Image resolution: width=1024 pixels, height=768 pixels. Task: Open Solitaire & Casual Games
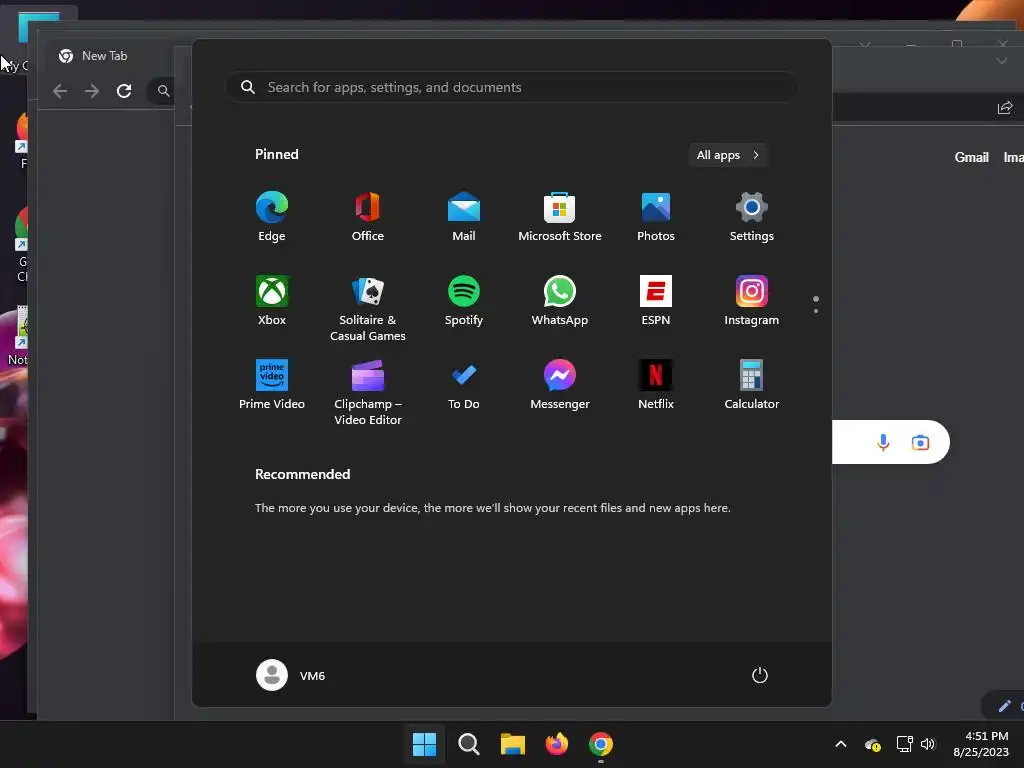368,309
